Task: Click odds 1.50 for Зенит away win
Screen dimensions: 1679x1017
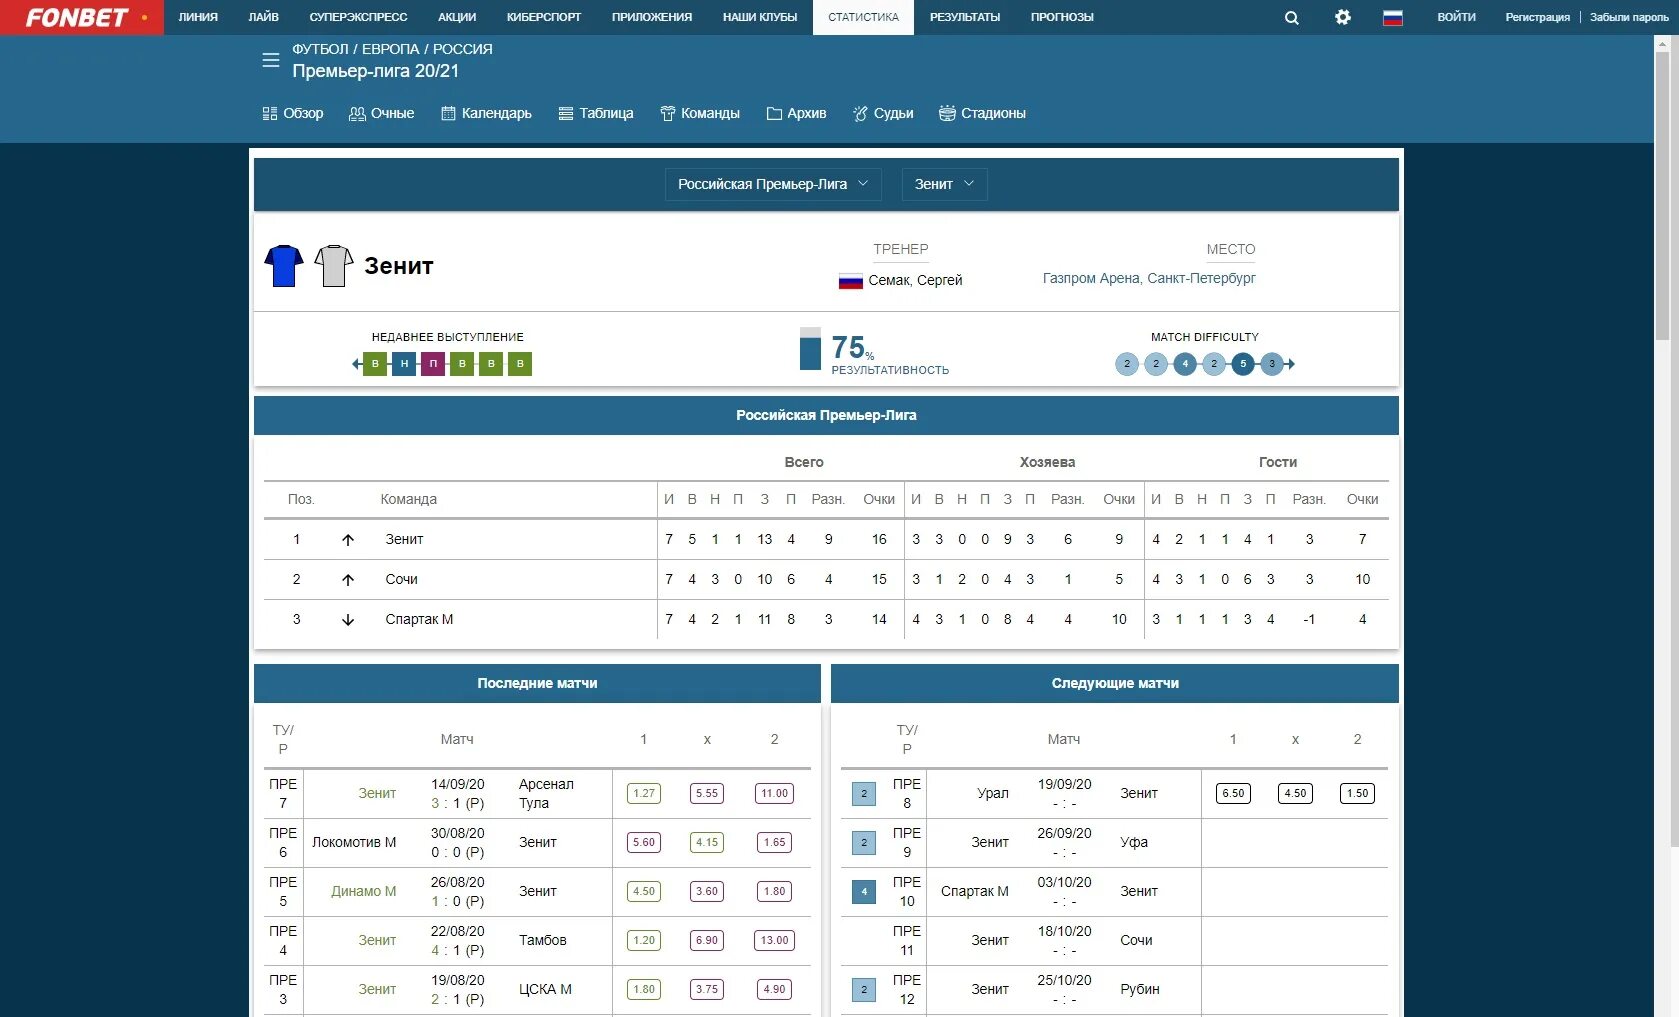Action: 1357,794
